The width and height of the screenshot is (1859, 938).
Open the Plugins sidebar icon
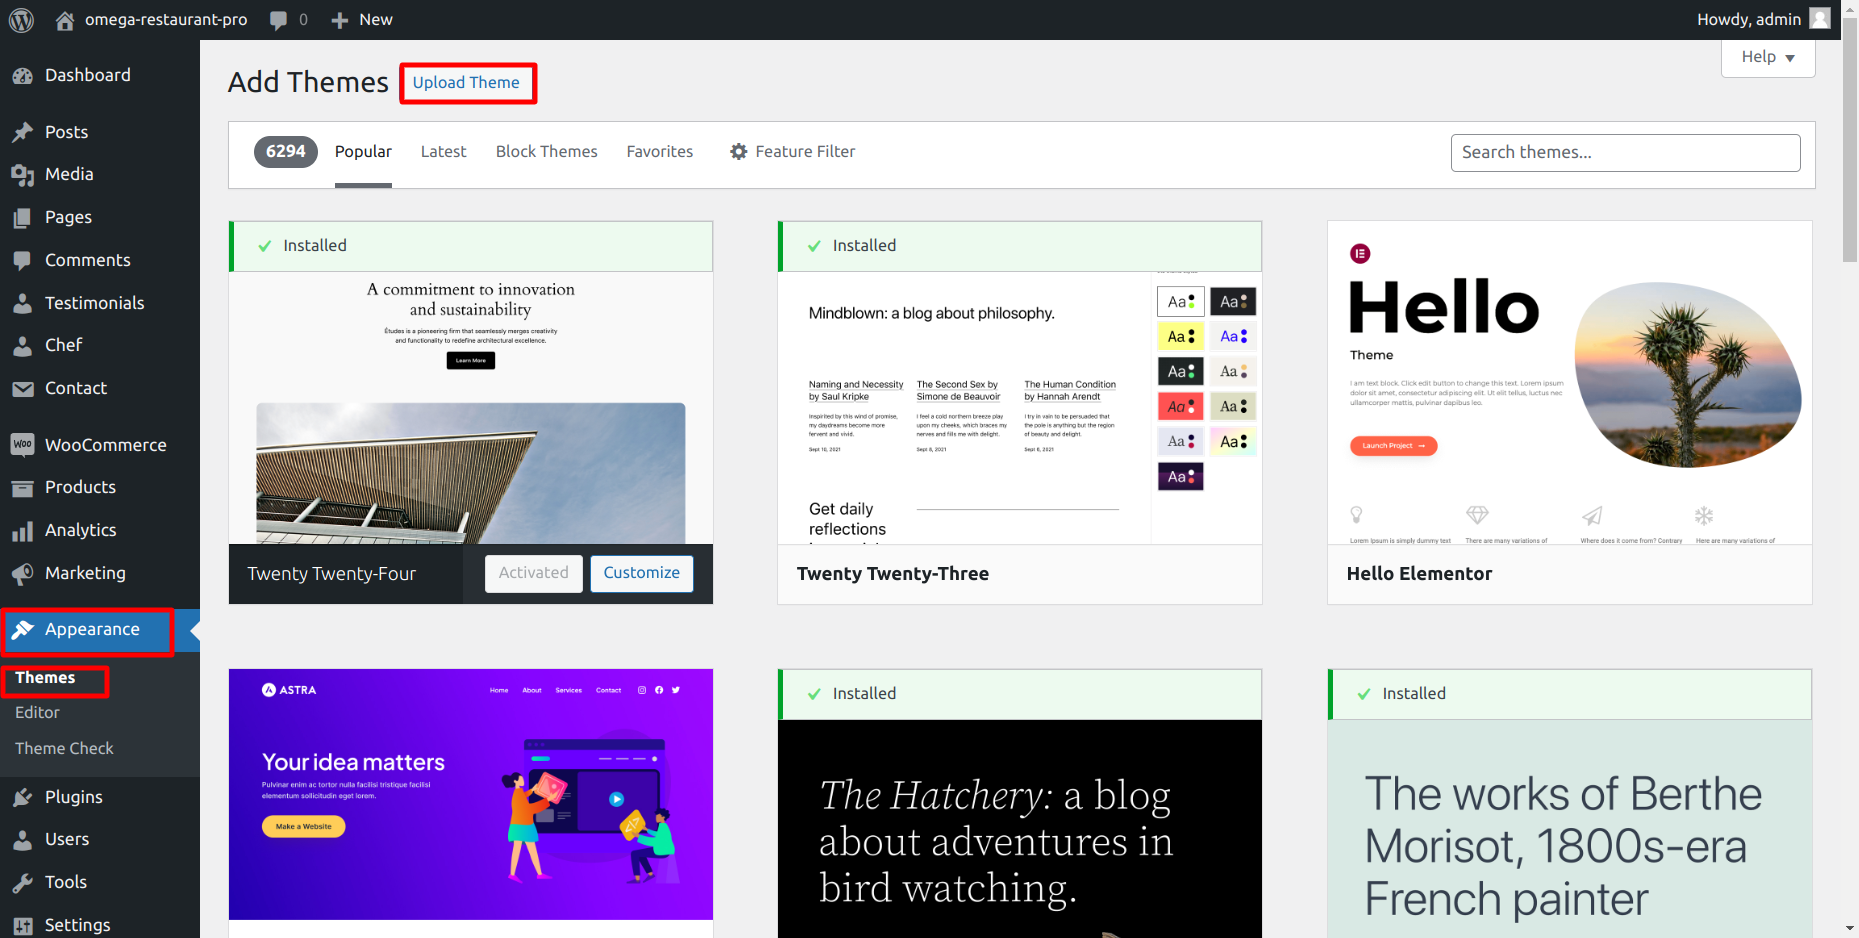coord(22,797)
